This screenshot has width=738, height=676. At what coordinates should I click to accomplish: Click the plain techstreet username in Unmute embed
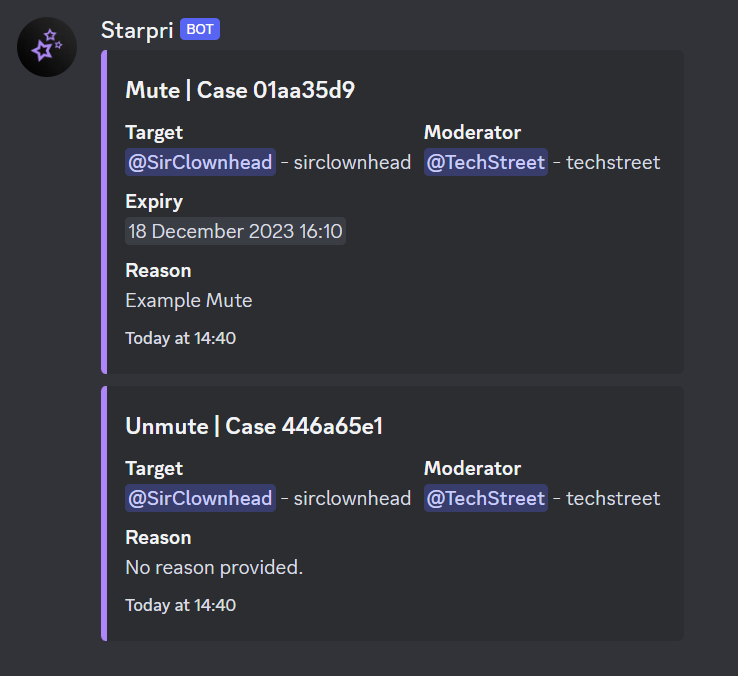613,498
